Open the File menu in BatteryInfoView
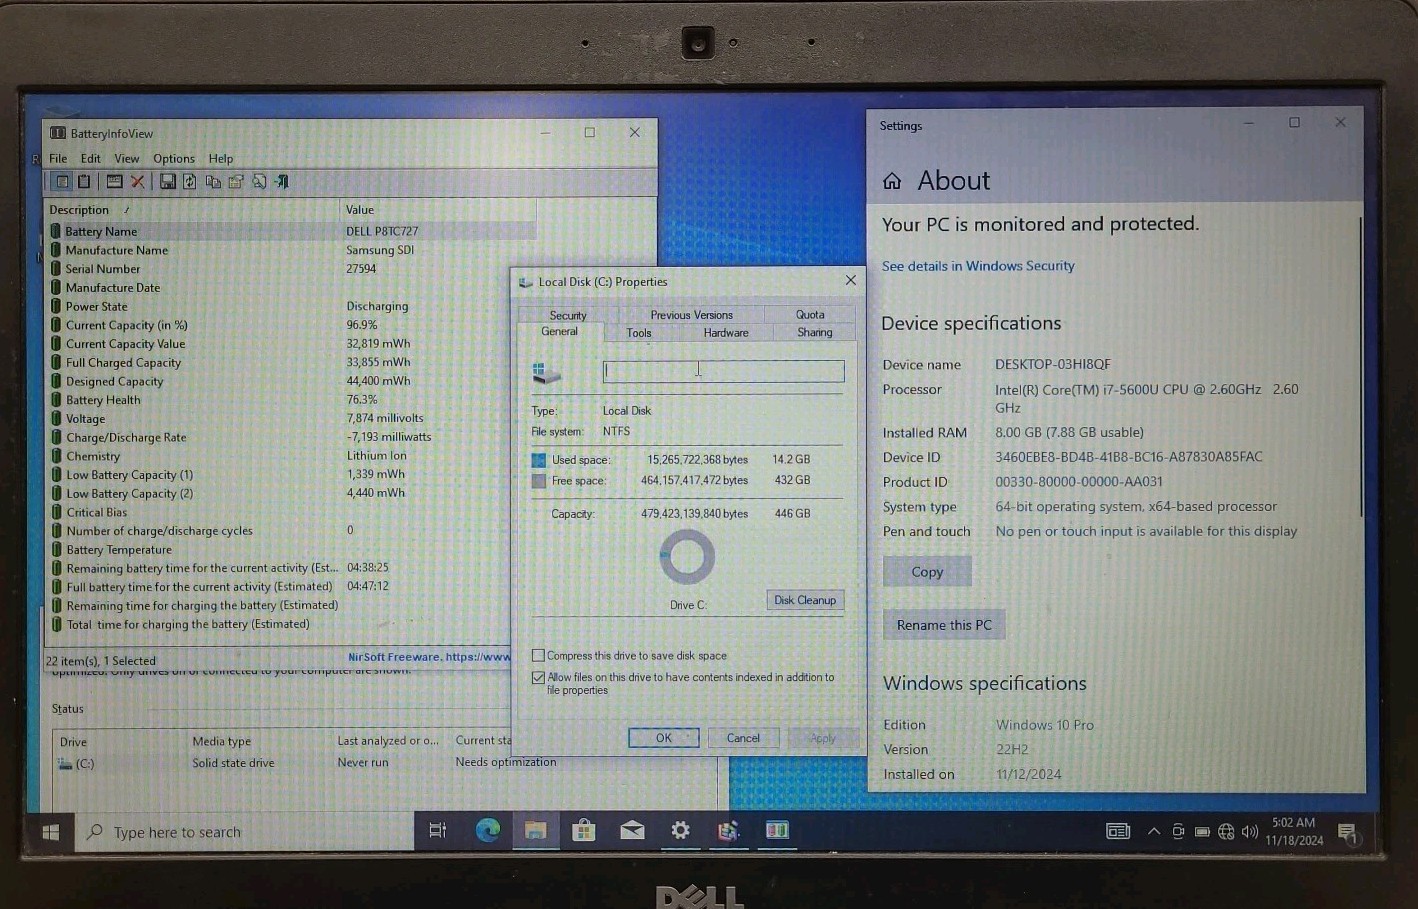Viewport: 1418px width, 909px height. [58, 159]
